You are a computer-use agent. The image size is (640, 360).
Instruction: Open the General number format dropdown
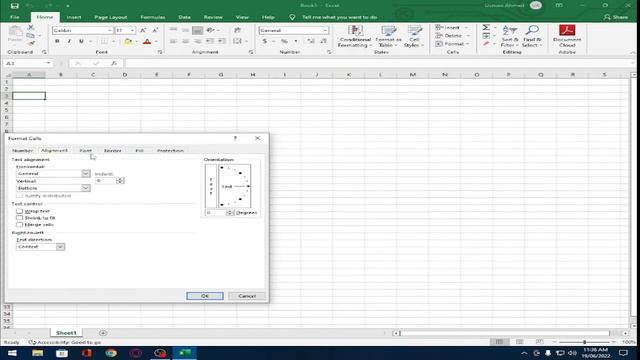coord(325,31)
